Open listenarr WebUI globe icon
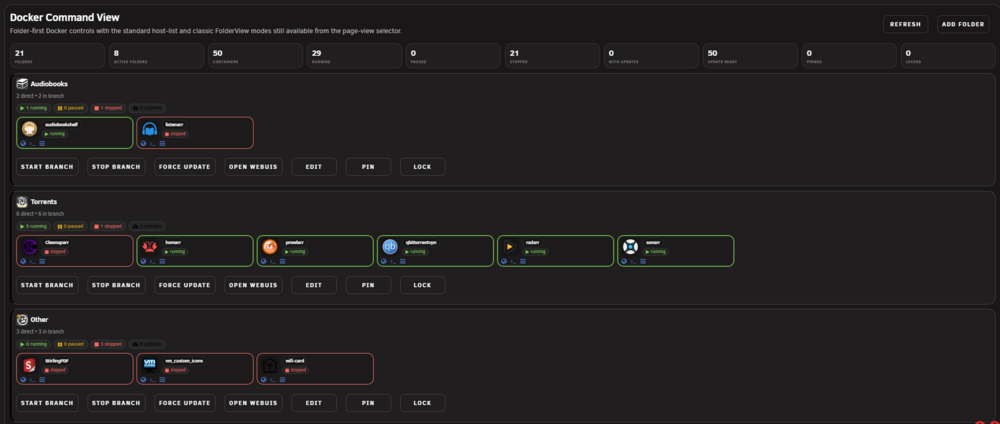Screen dimensions: 1000x424 click(143, 143)
